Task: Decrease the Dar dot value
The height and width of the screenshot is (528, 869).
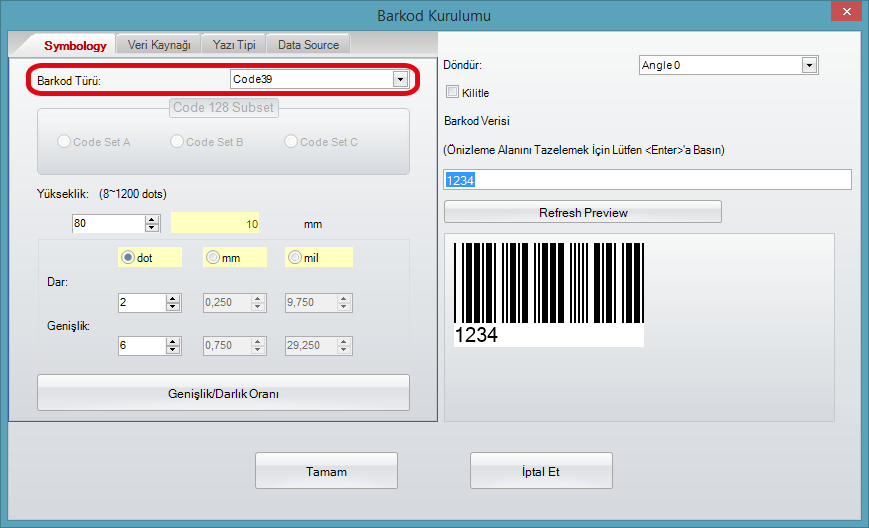Action: 173,306
